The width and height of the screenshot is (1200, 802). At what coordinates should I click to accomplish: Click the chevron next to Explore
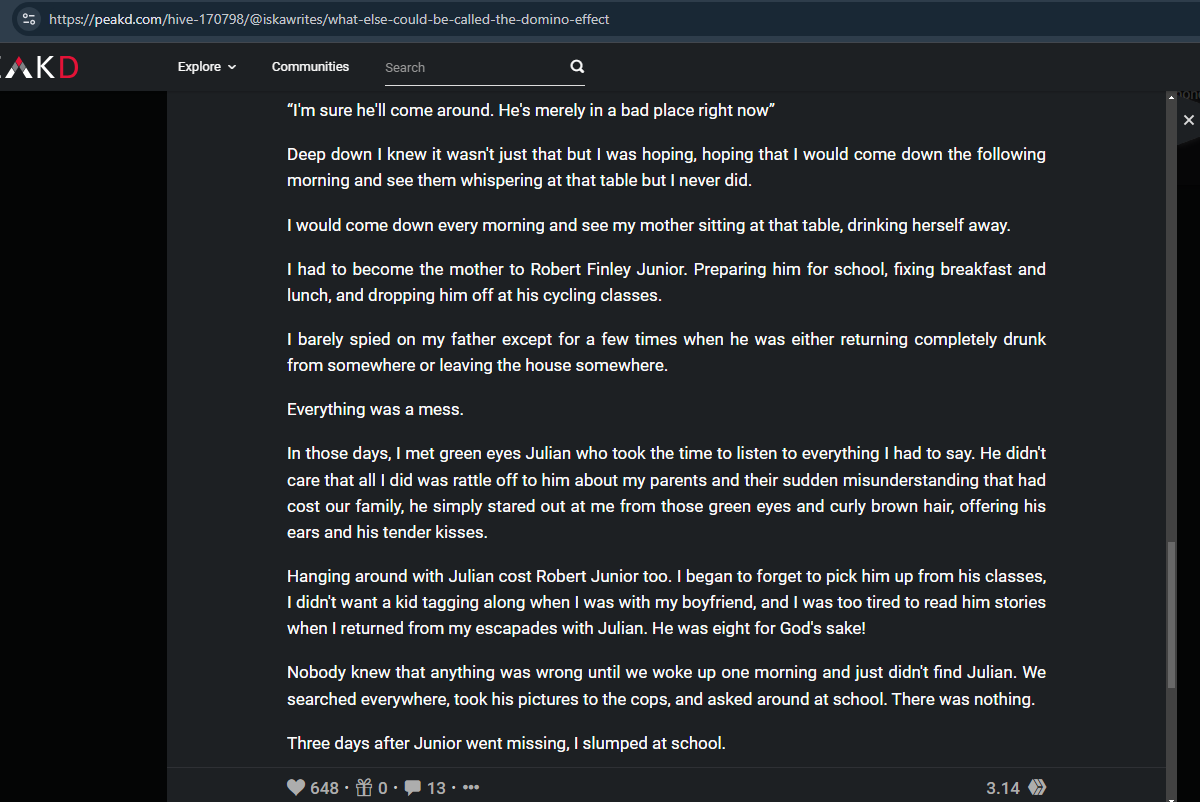point(232,67)
